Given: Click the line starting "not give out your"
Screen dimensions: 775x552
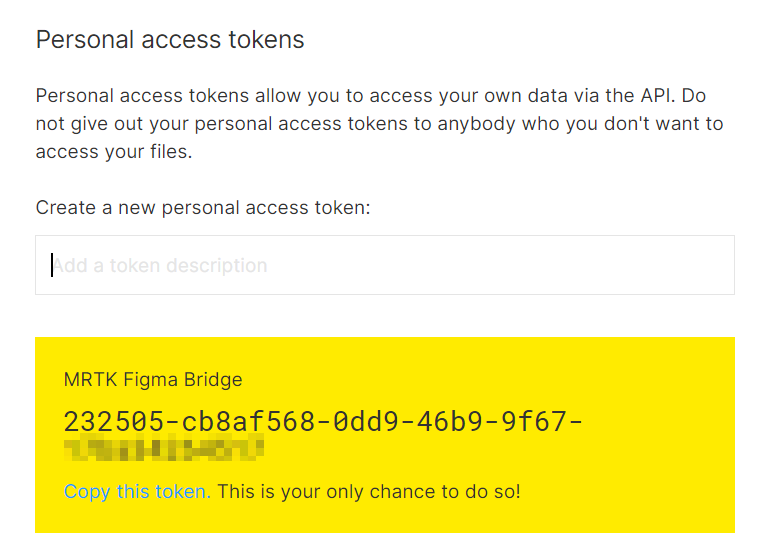Looking at the screenshot, I should tap(379, 124).
